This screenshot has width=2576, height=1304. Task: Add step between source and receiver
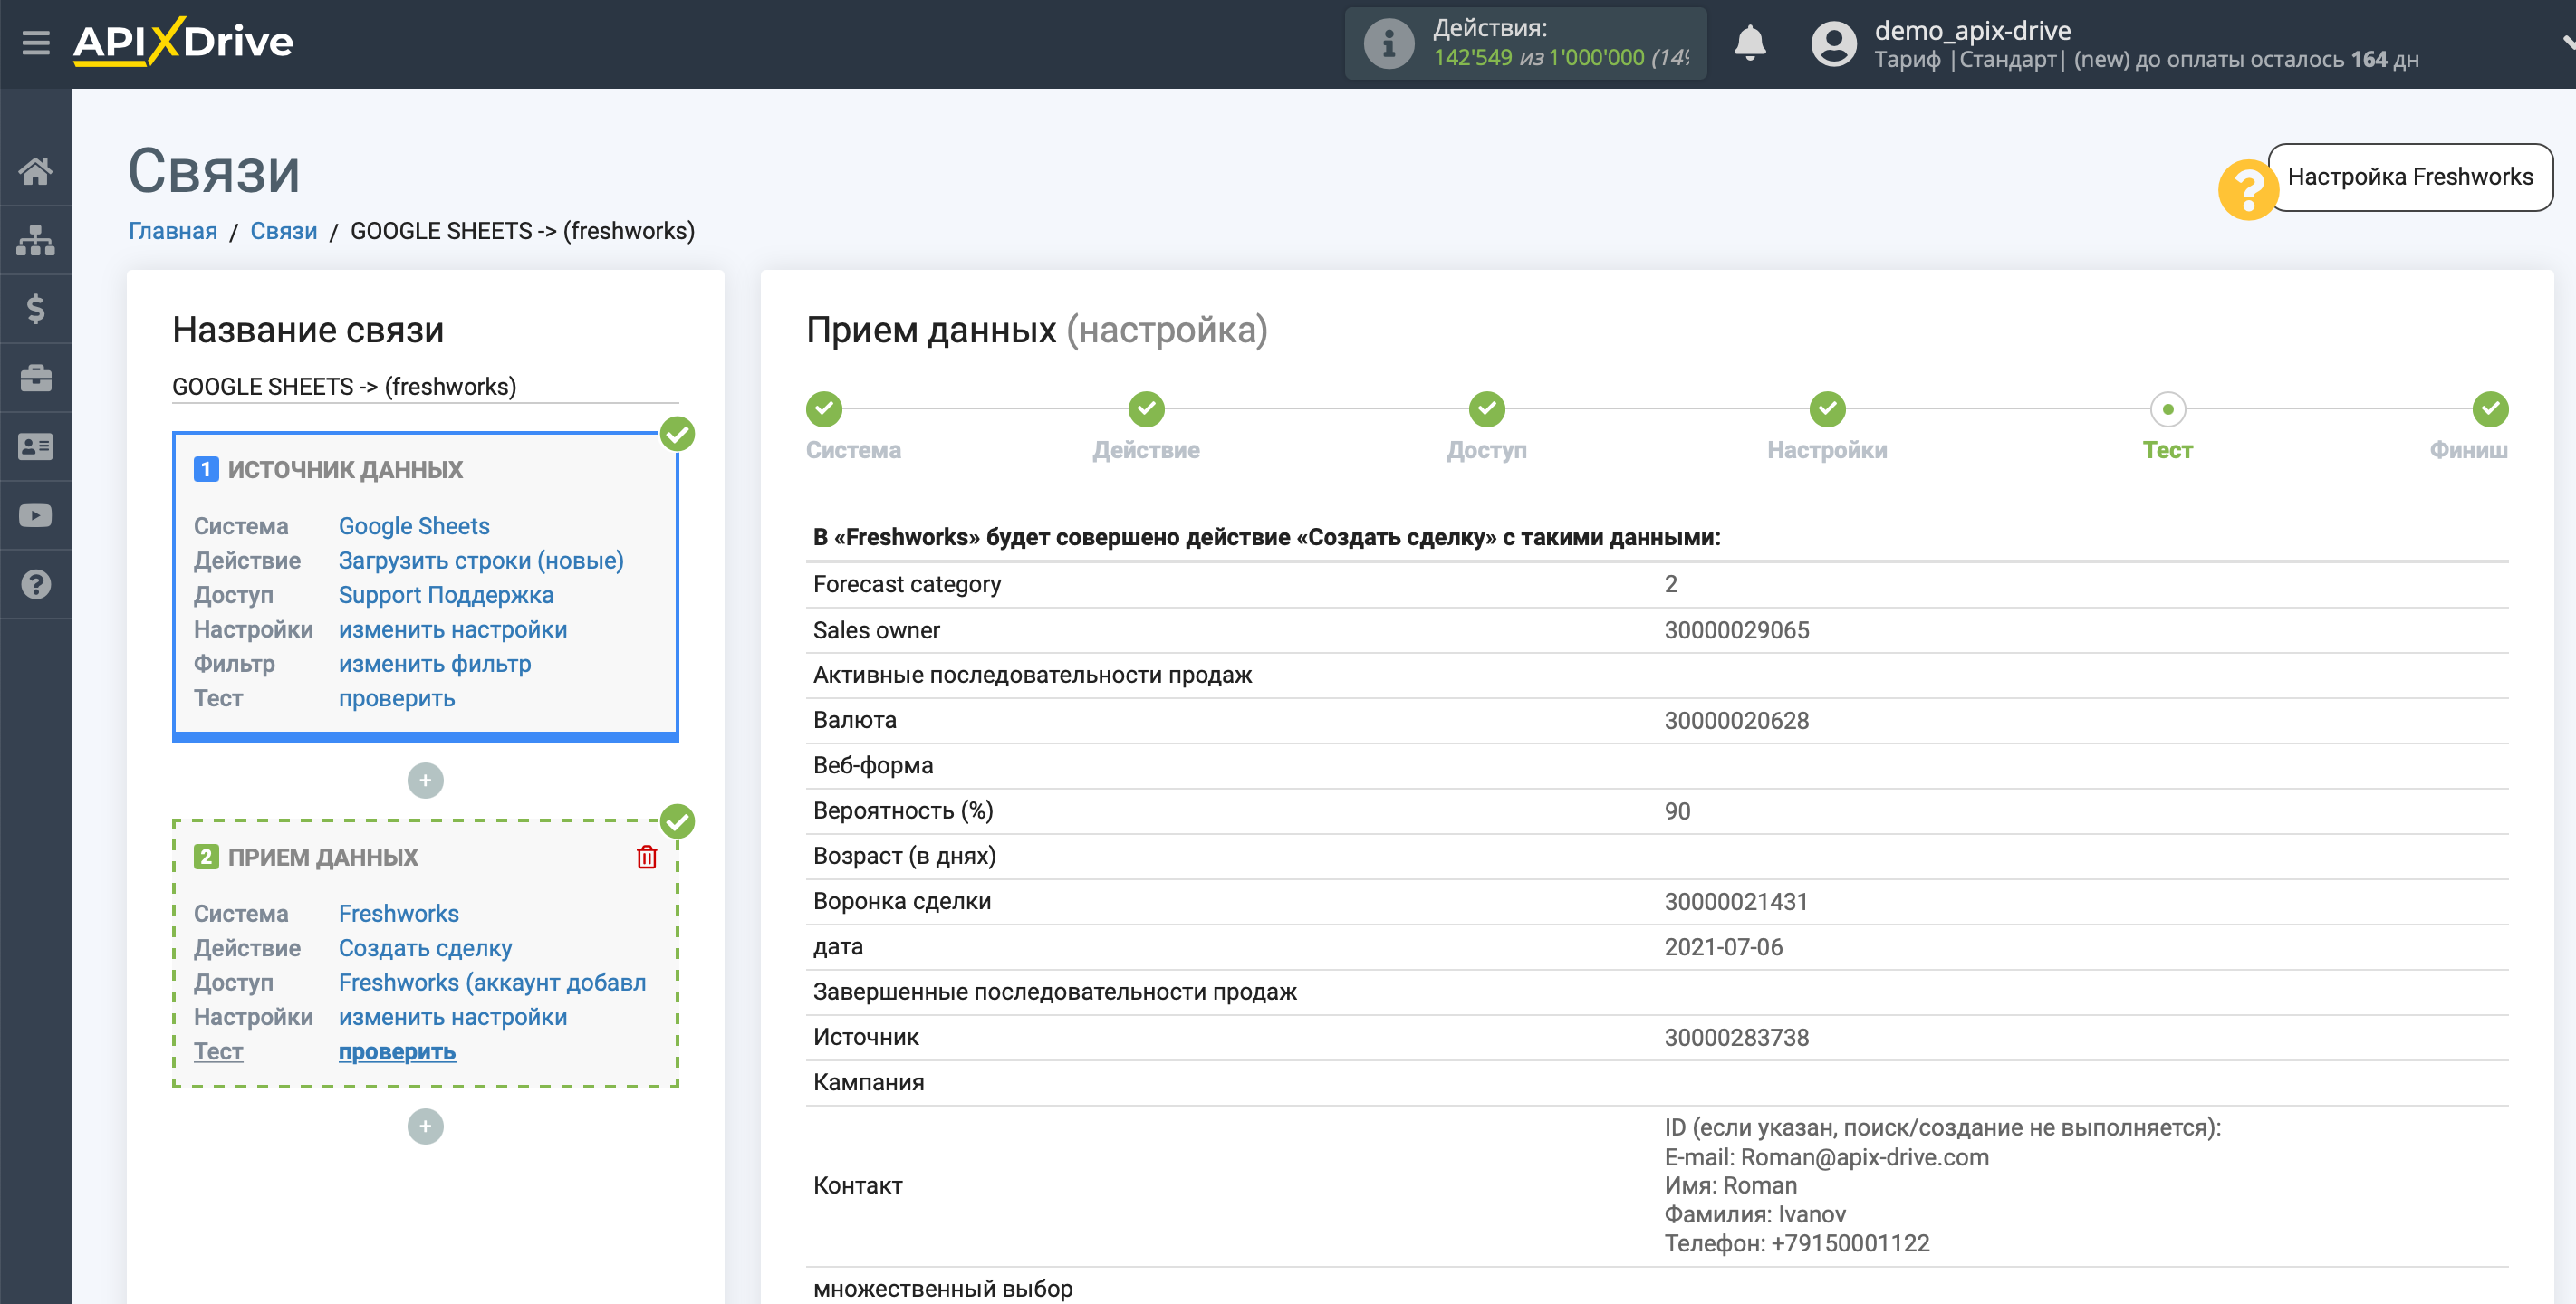coord(425,780)
